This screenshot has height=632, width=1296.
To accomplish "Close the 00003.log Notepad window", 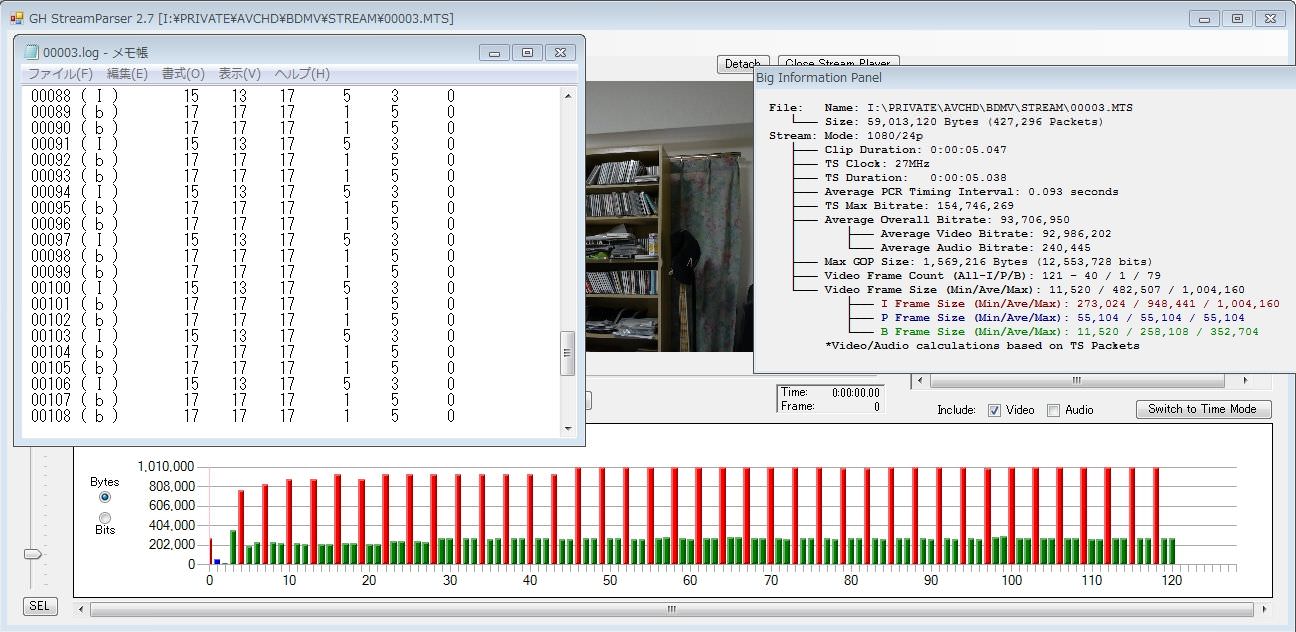I will coord(560,53).
